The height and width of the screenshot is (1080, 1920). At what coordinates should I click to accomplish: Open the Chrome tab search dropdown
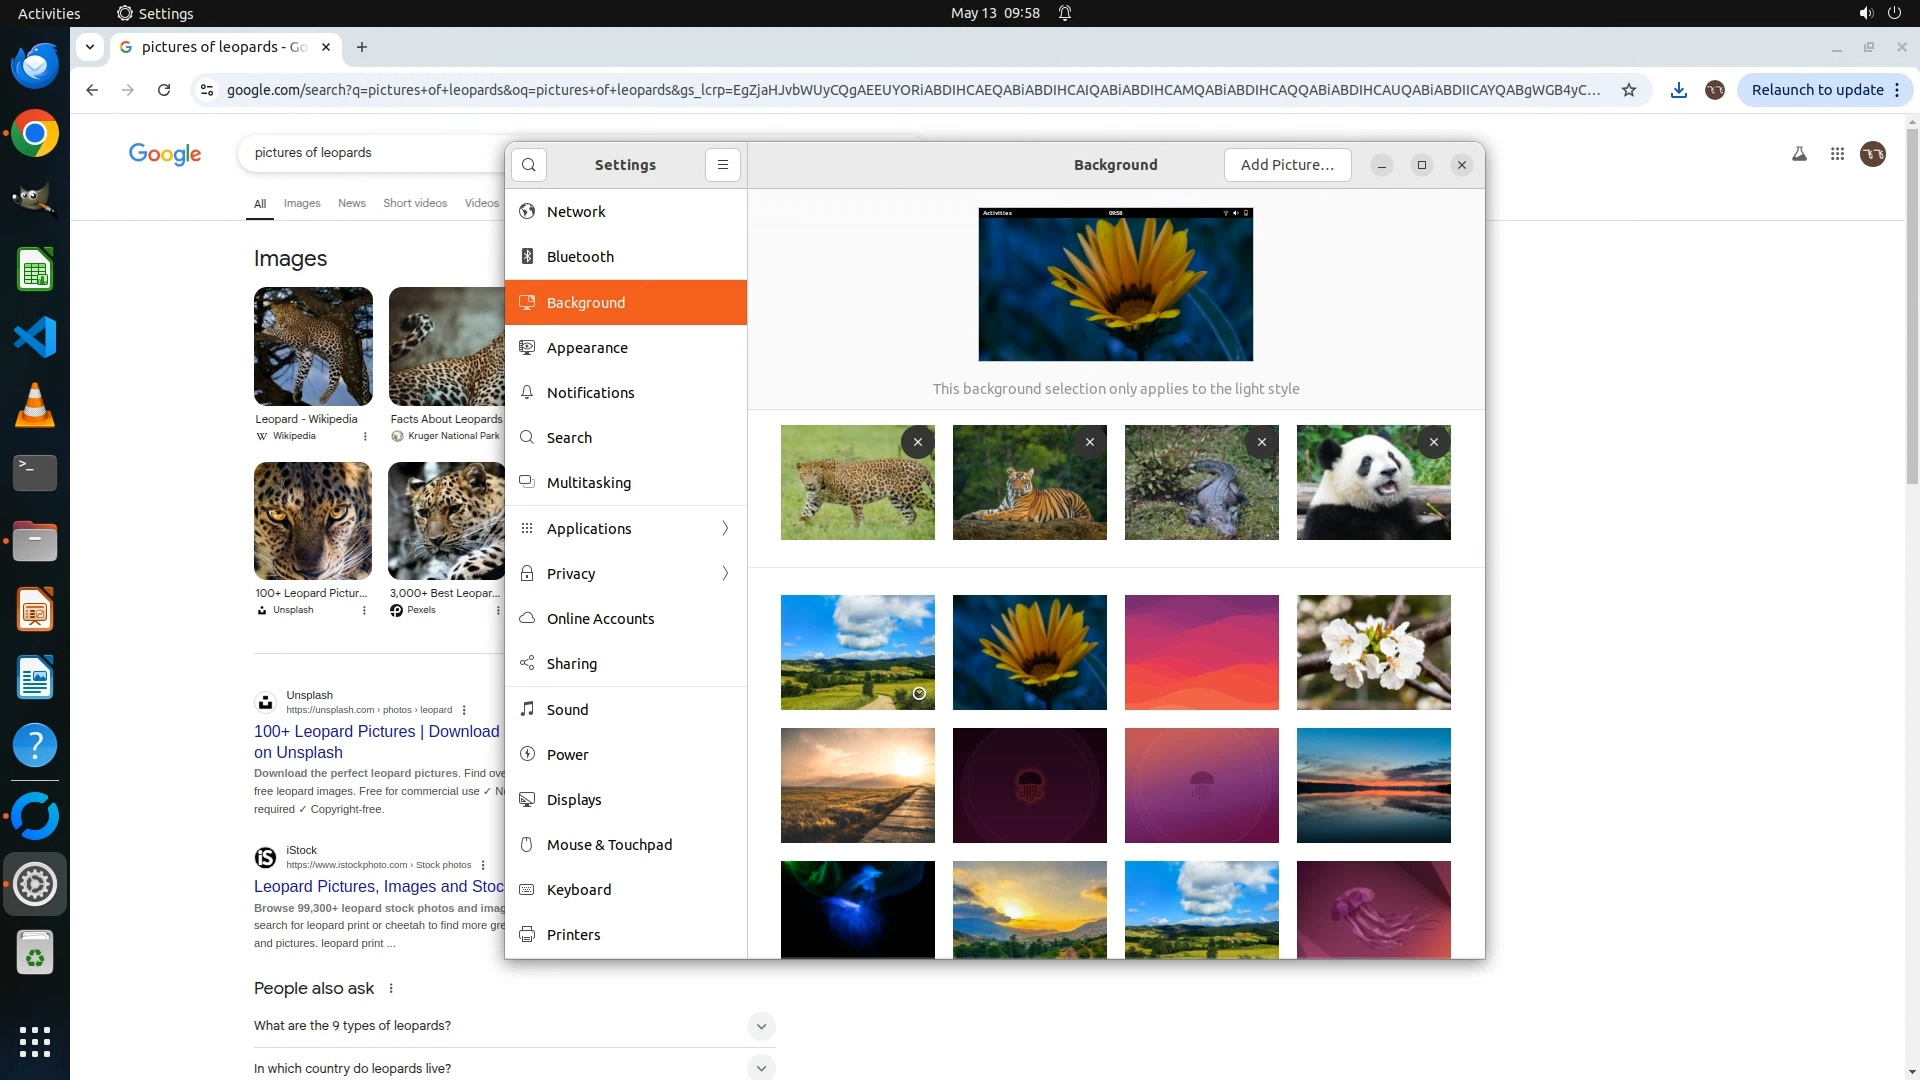(x=90, y=47)
